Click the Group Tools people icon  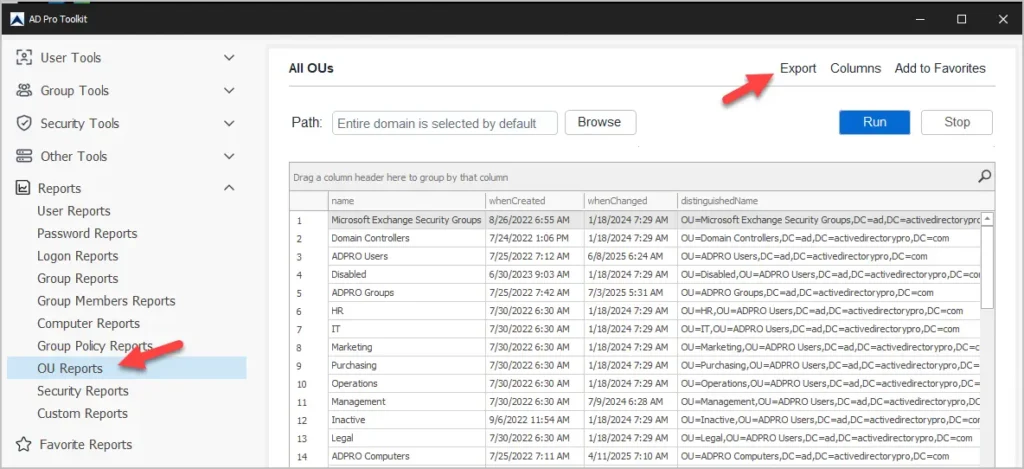24,90
